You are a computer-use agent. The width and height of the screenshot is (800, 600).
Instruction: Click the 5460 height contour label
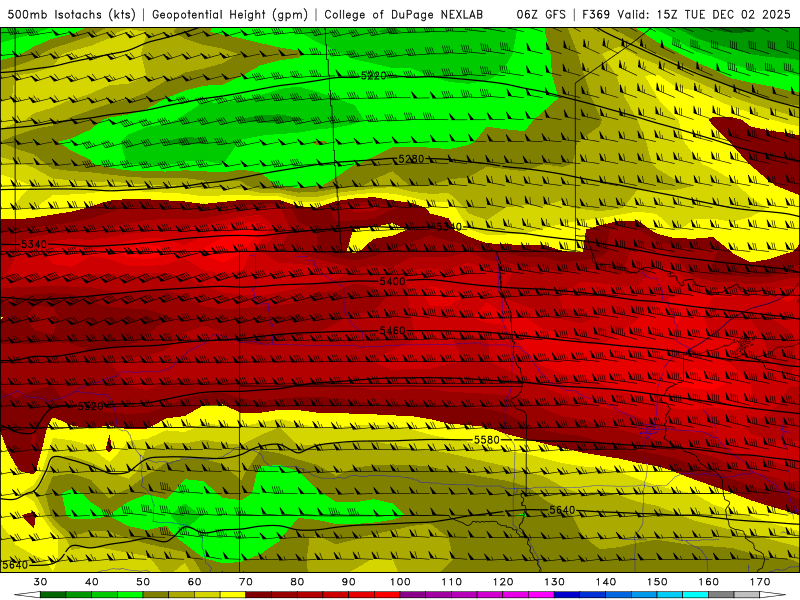(392, 331)
